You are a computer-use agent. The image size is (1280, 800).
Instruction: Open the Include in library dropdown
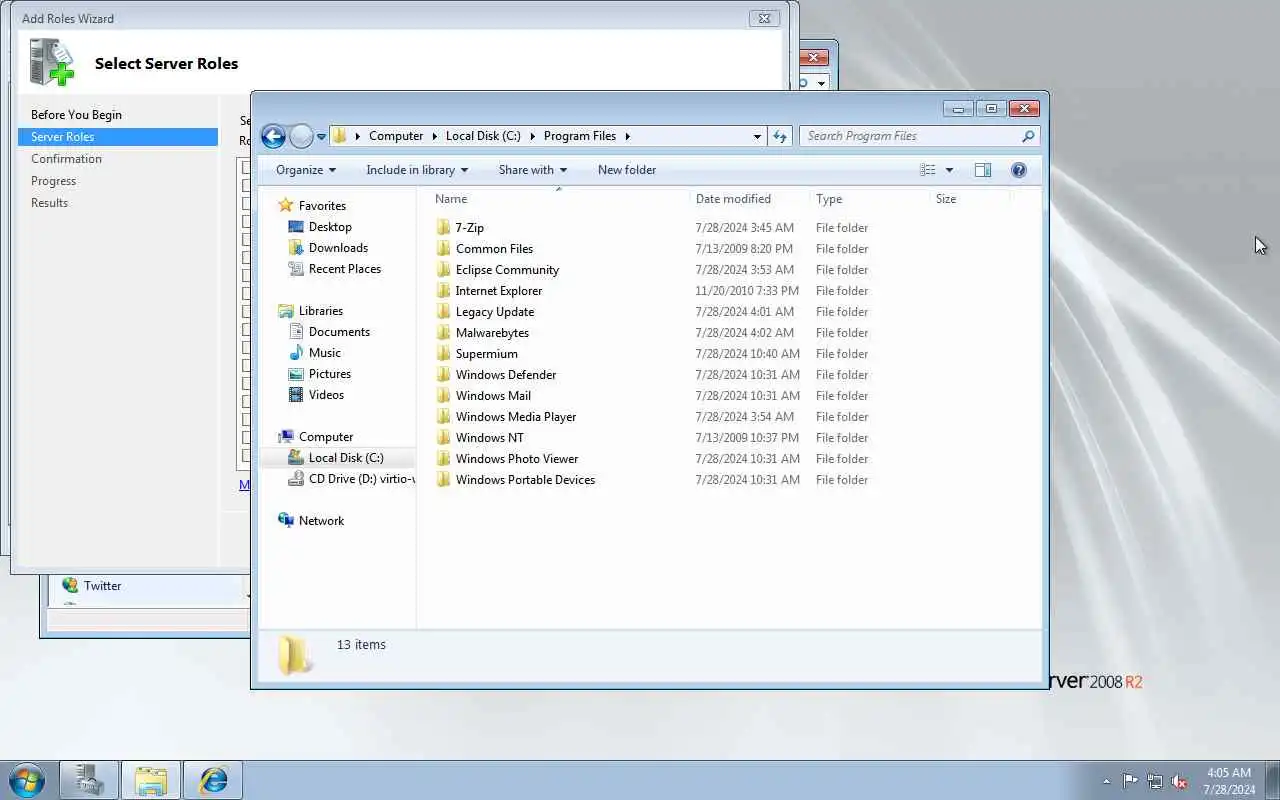(x=417, y=170)
